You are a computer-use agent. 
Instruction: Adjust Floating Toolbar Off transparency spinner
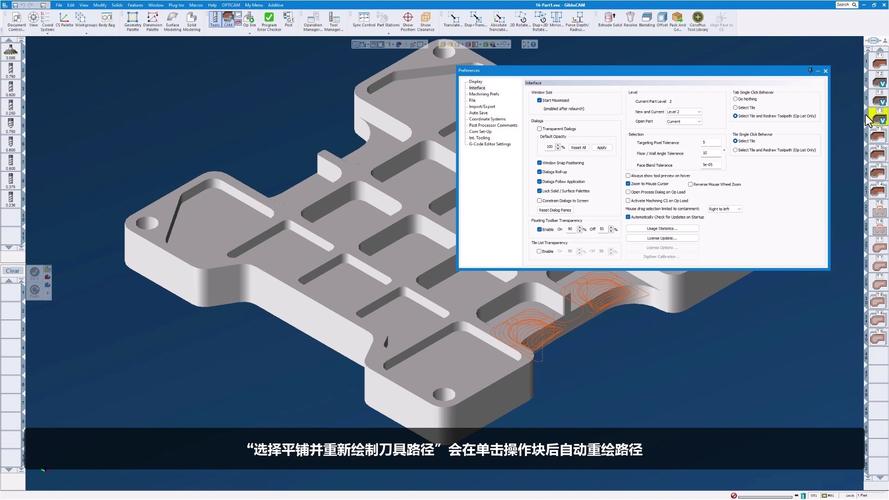point(611,229)
